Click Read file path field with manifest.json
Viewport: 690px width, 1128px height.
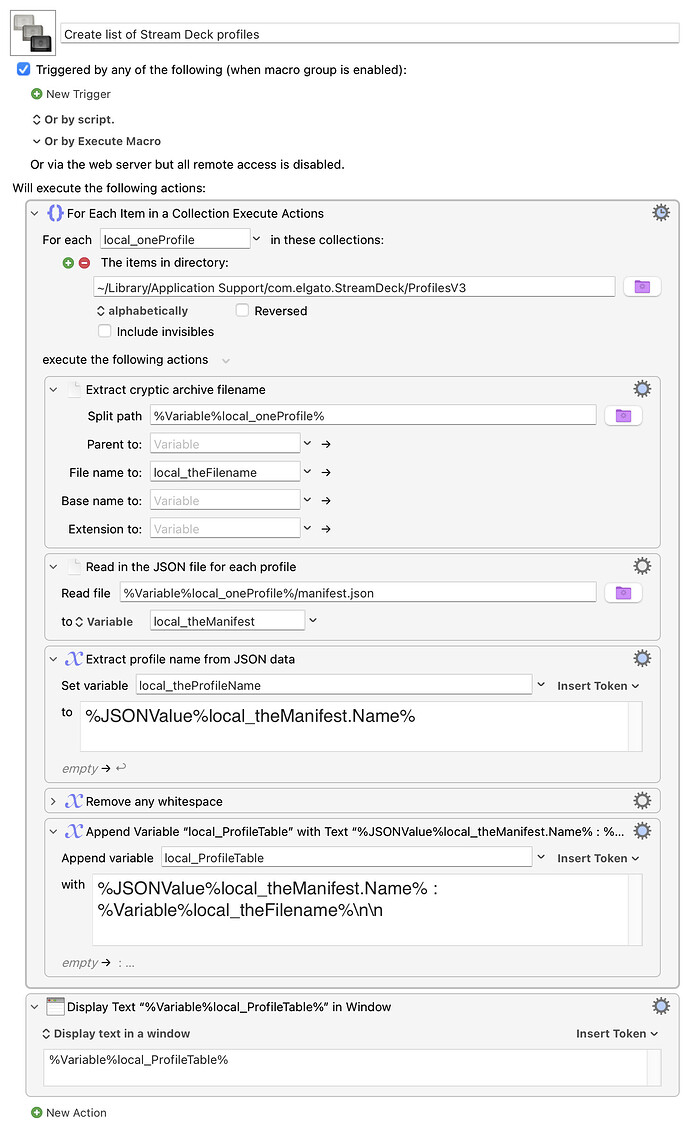(x=358, y=593)
